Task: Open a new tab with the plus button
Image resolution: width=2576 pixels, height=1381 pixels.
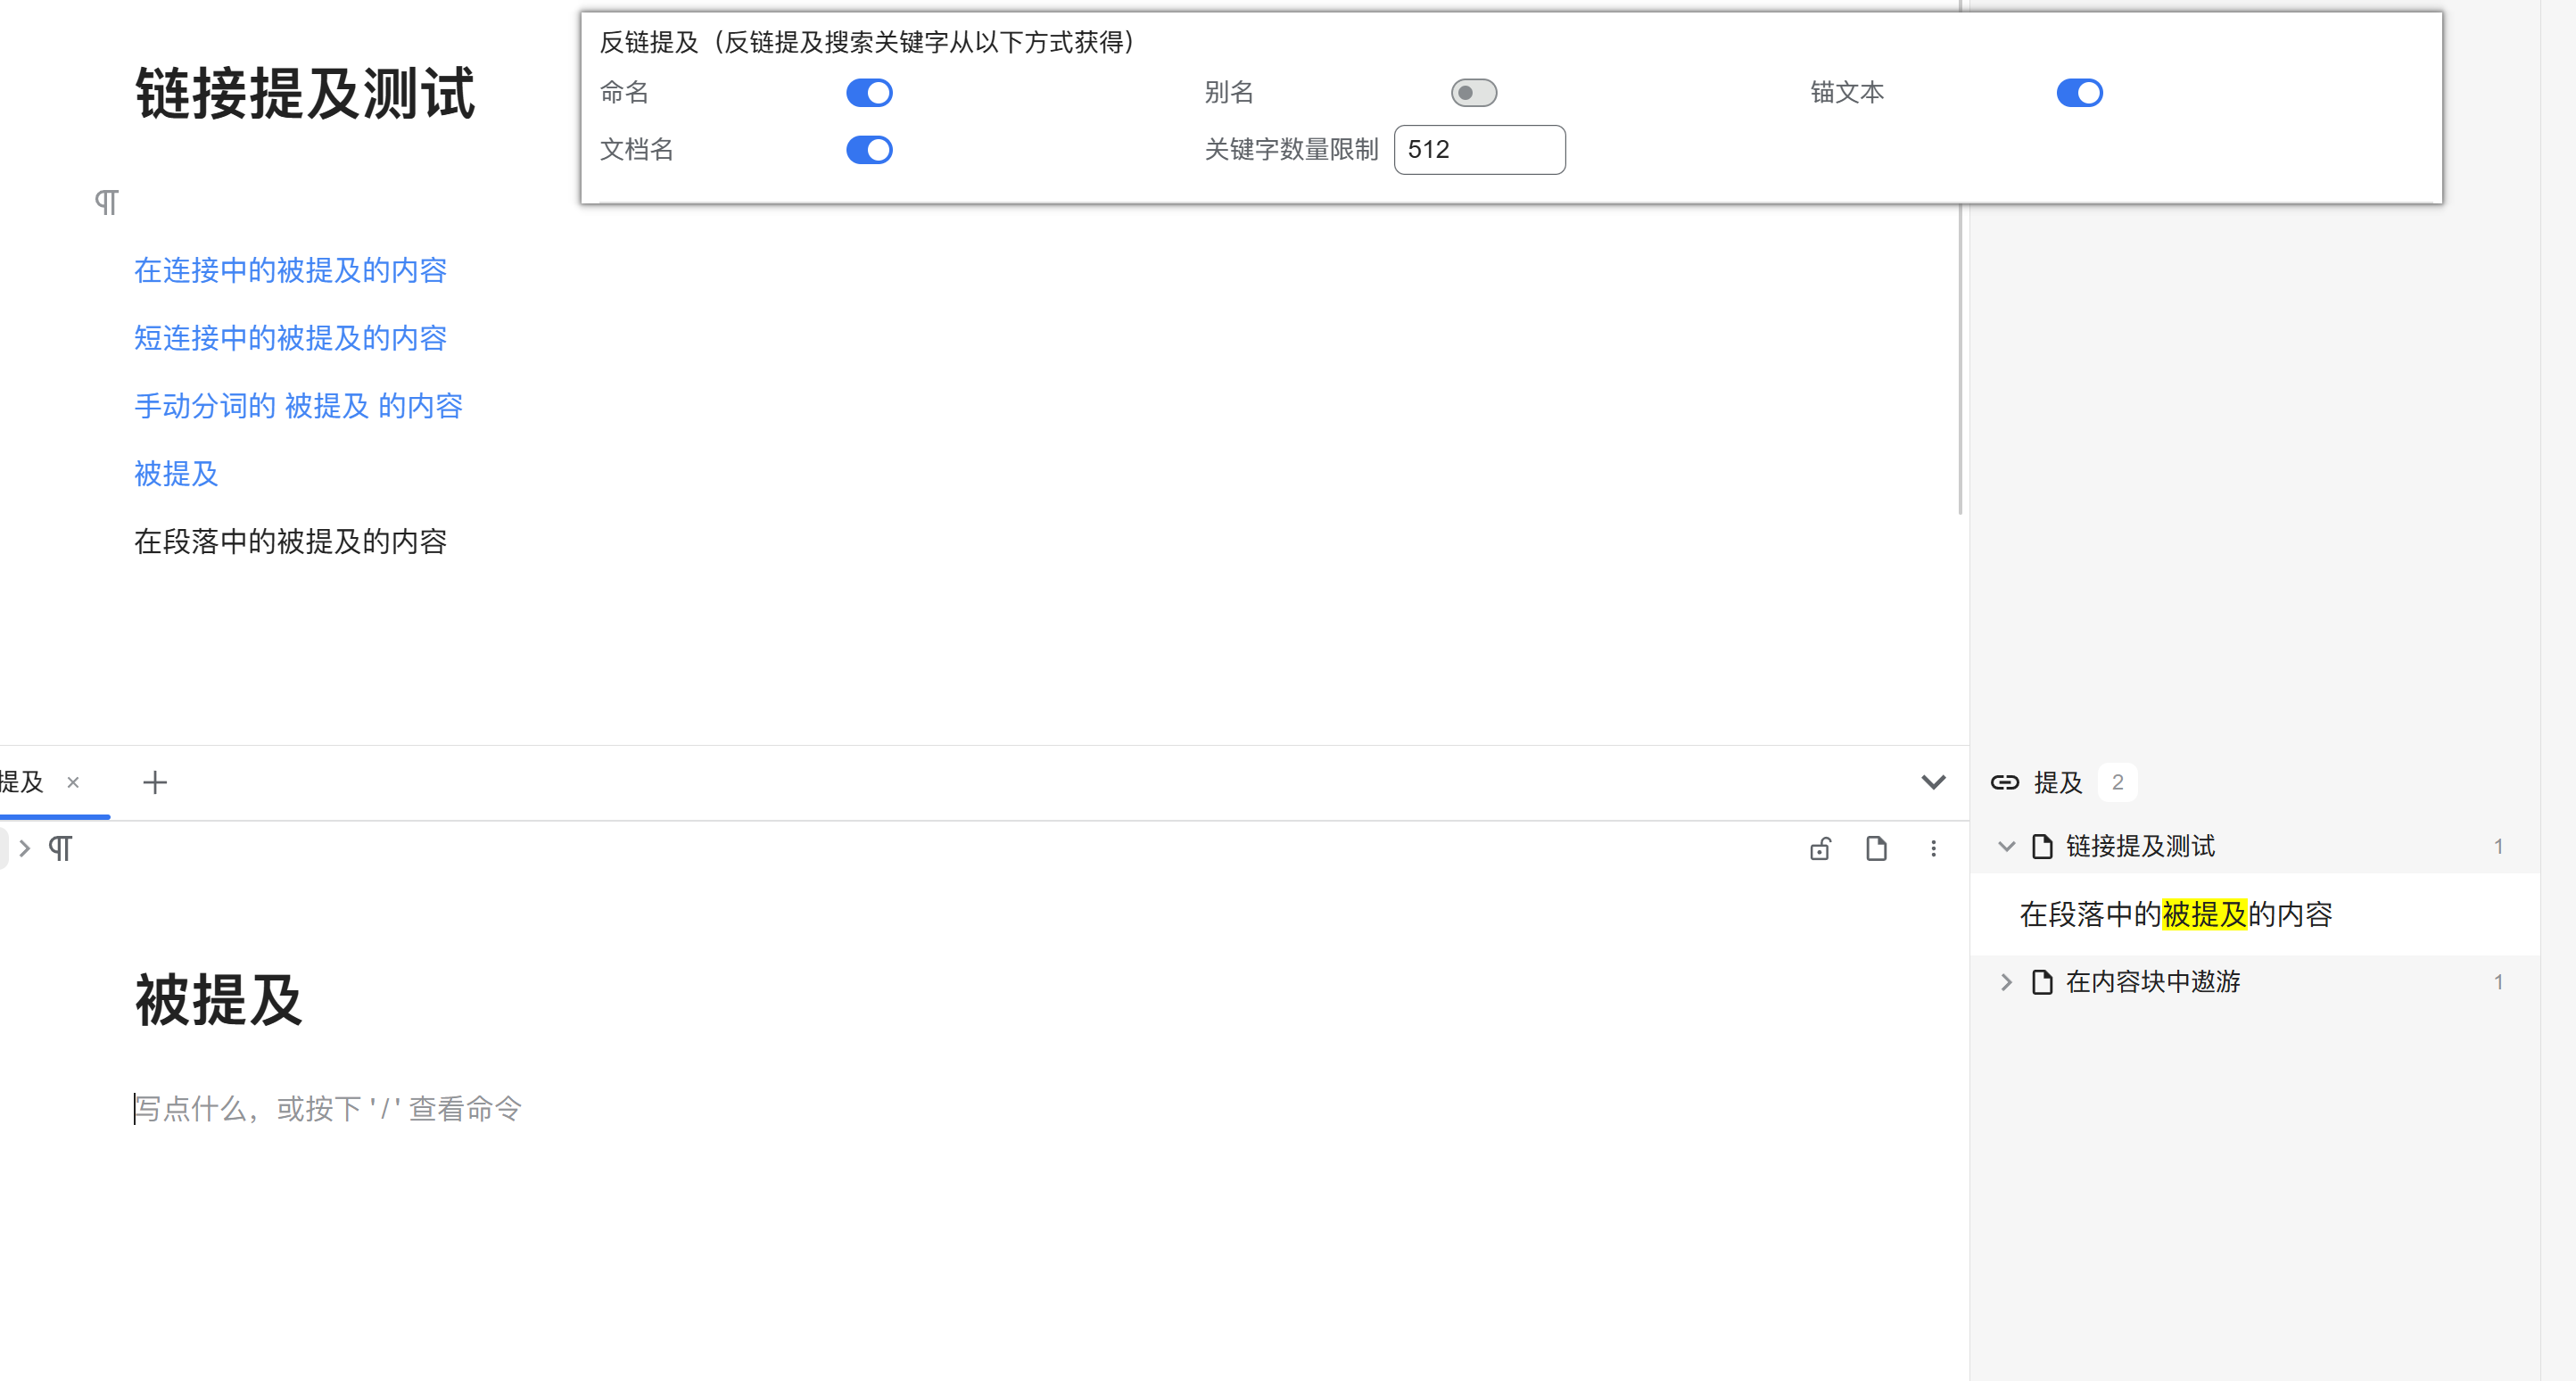Action: tap(155, 783)
